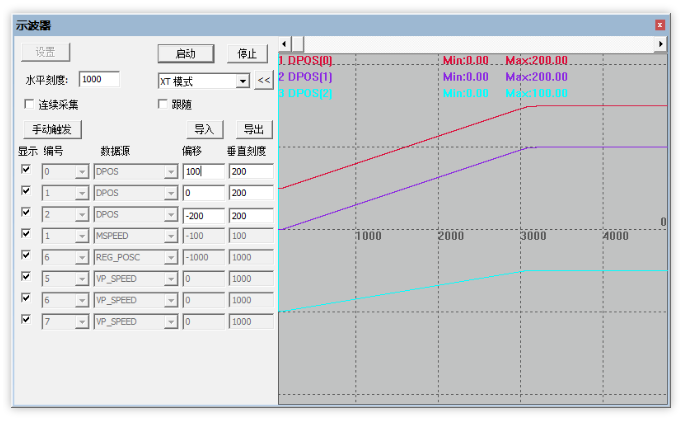Uncheck display box for MSPEED row
Image resolution: width=683 pixels, height=421 pixels.
click(x=26, y=233)
